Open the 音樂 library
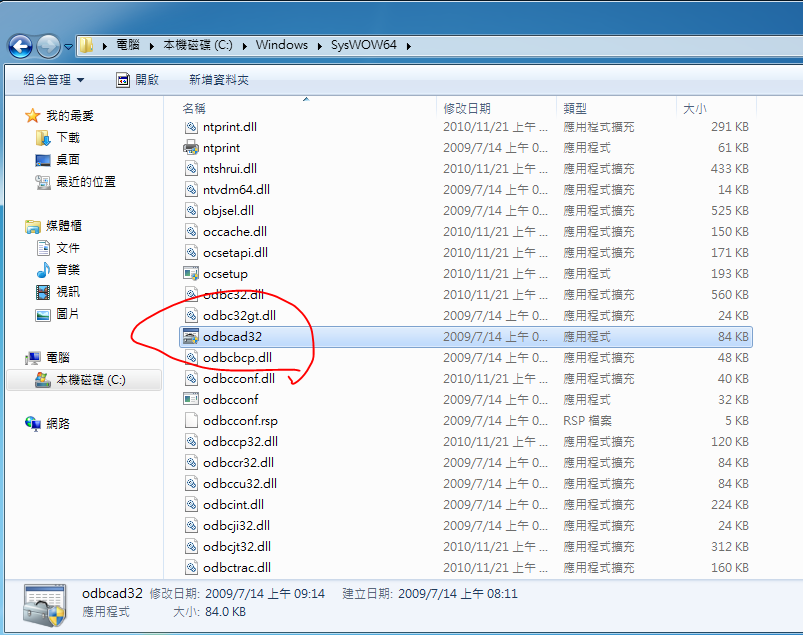The height and width of the screenshot is (635, 803). (68, 270)
